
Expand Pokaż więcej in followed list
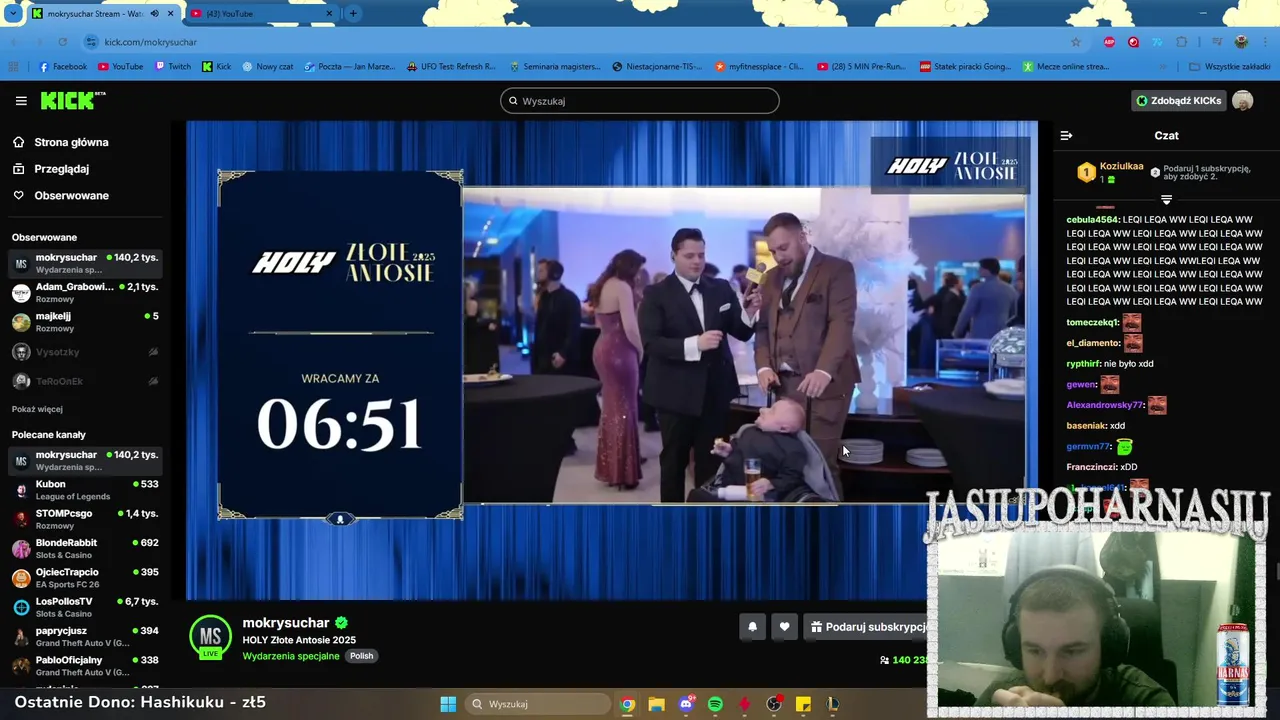click(x=37, y=409)
